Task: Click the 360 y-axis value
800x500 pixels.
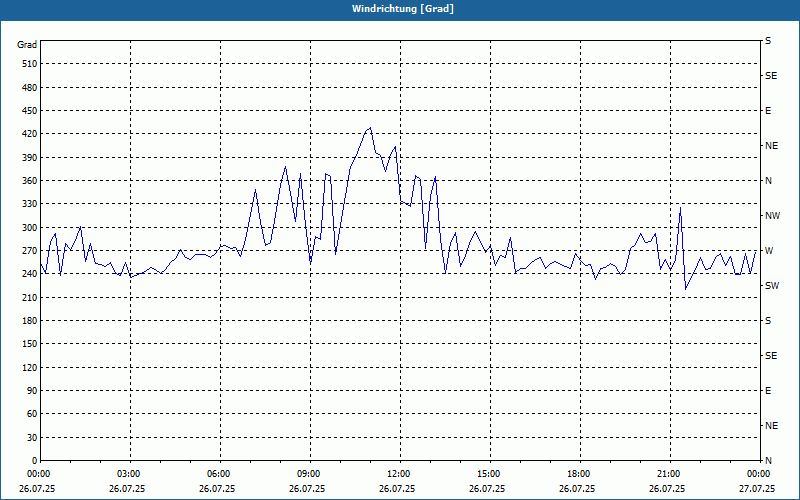Action: (x=30, y=181)
